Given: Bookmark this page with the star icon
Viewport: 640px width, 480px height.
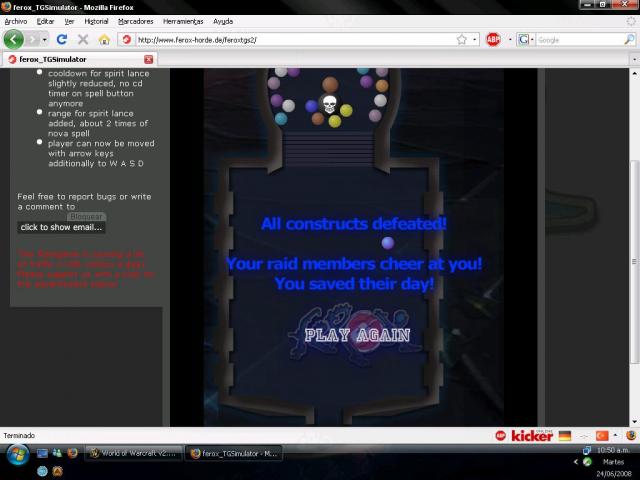Looking at the screenshot, I should point(462,40).
